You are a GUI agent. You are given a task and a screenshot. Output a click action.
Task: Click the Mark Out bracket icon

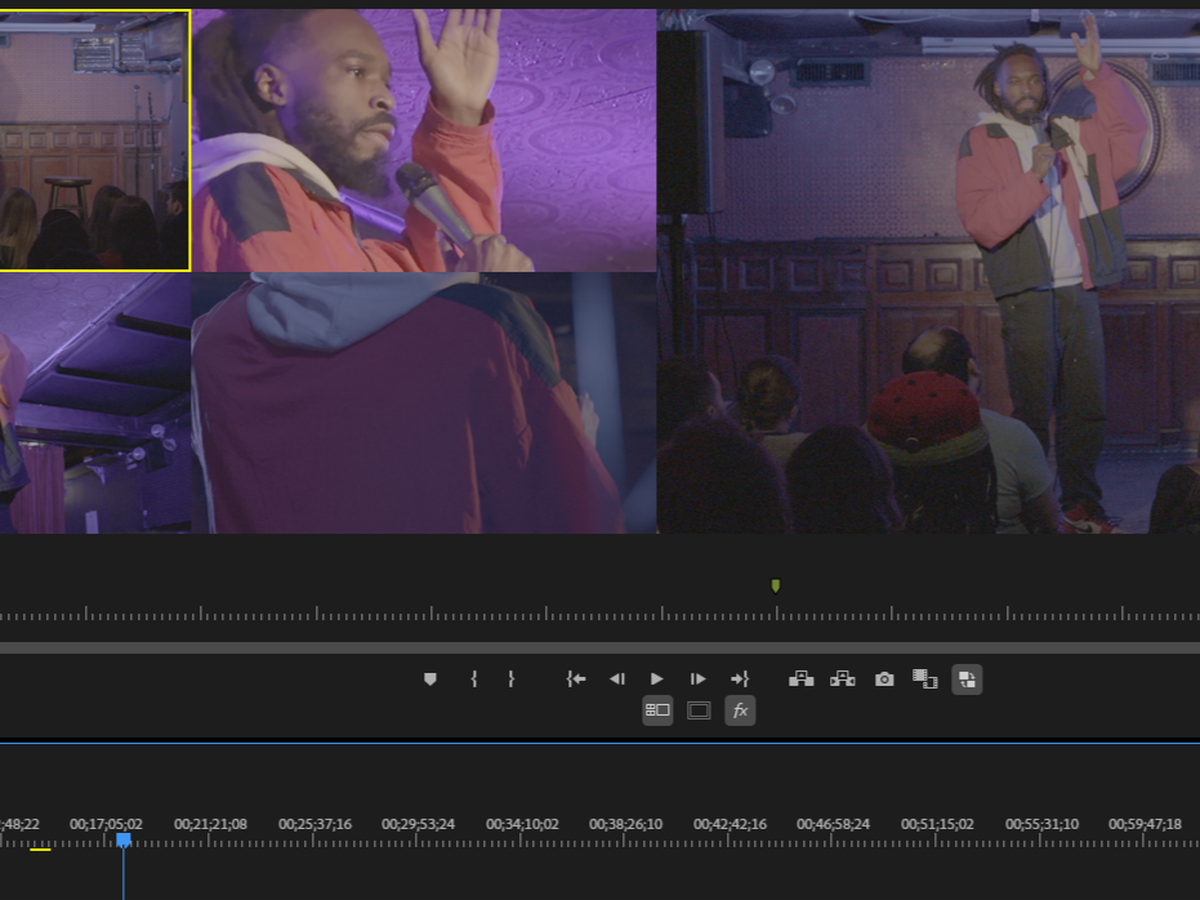[511, 679]
